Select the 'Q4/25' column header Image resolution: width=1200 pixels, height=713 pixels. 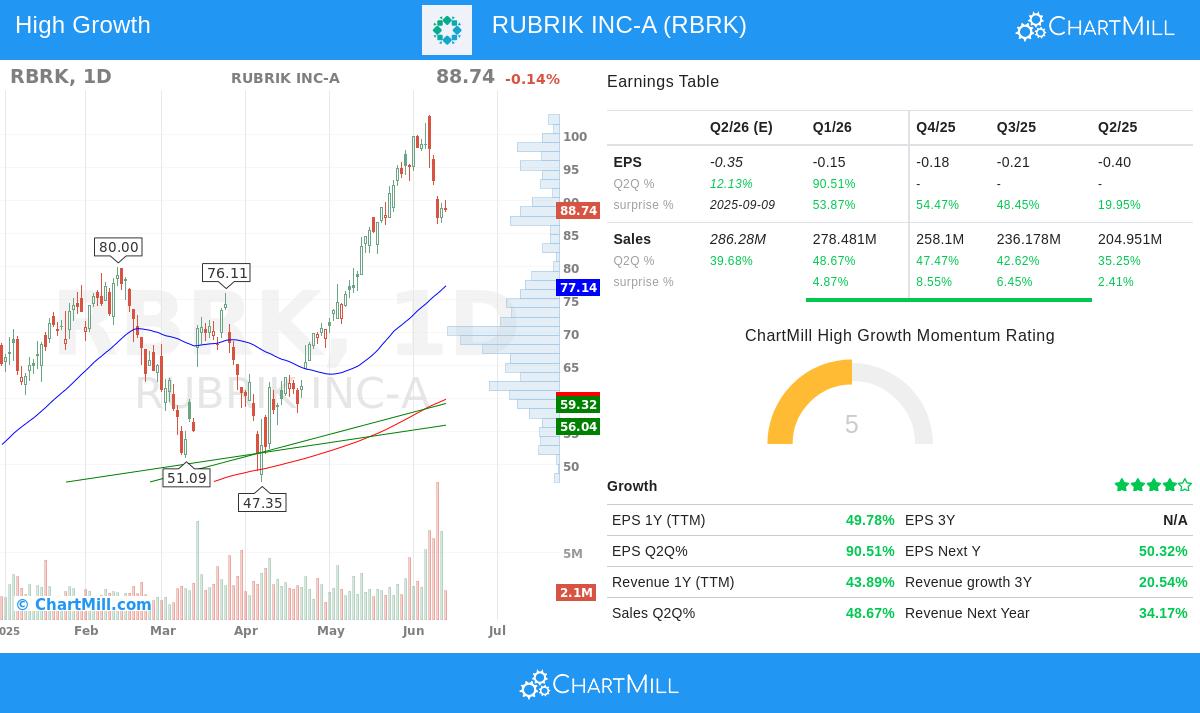936,127
